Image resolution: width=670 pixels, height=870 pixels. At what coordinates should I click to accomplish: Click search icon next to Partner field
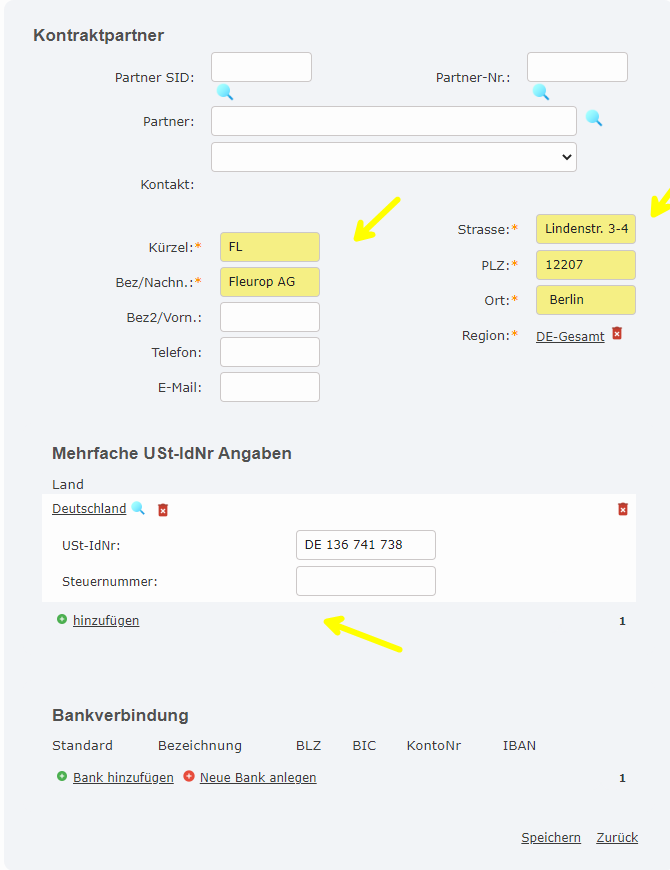594,118
